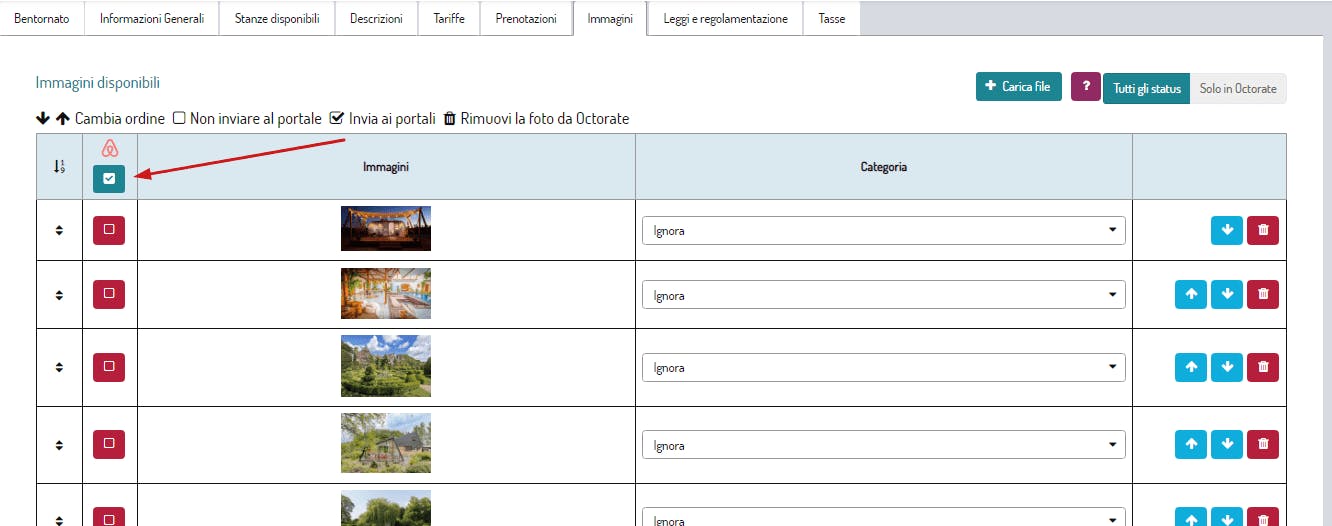Open the Leggi e regolamentazione tab
This screenshot has width=1332, height=526.
click(x=725, y=19)
